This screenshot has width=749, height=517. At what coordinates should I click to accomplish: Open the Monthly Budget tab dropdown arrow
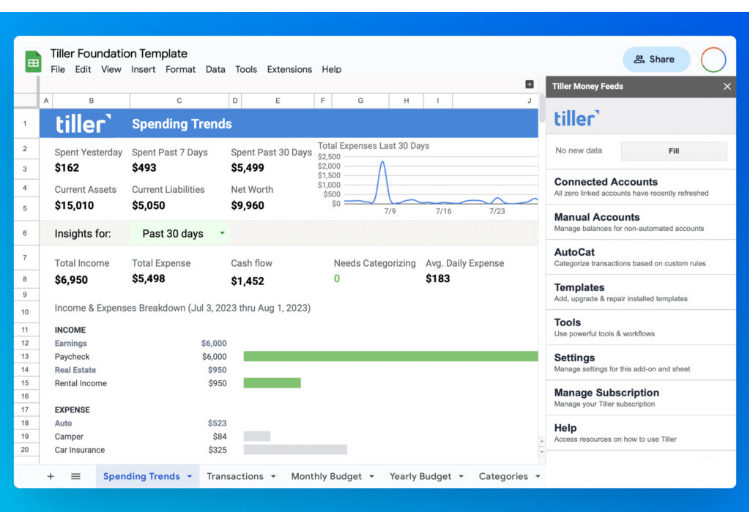(x=372, y=477)
